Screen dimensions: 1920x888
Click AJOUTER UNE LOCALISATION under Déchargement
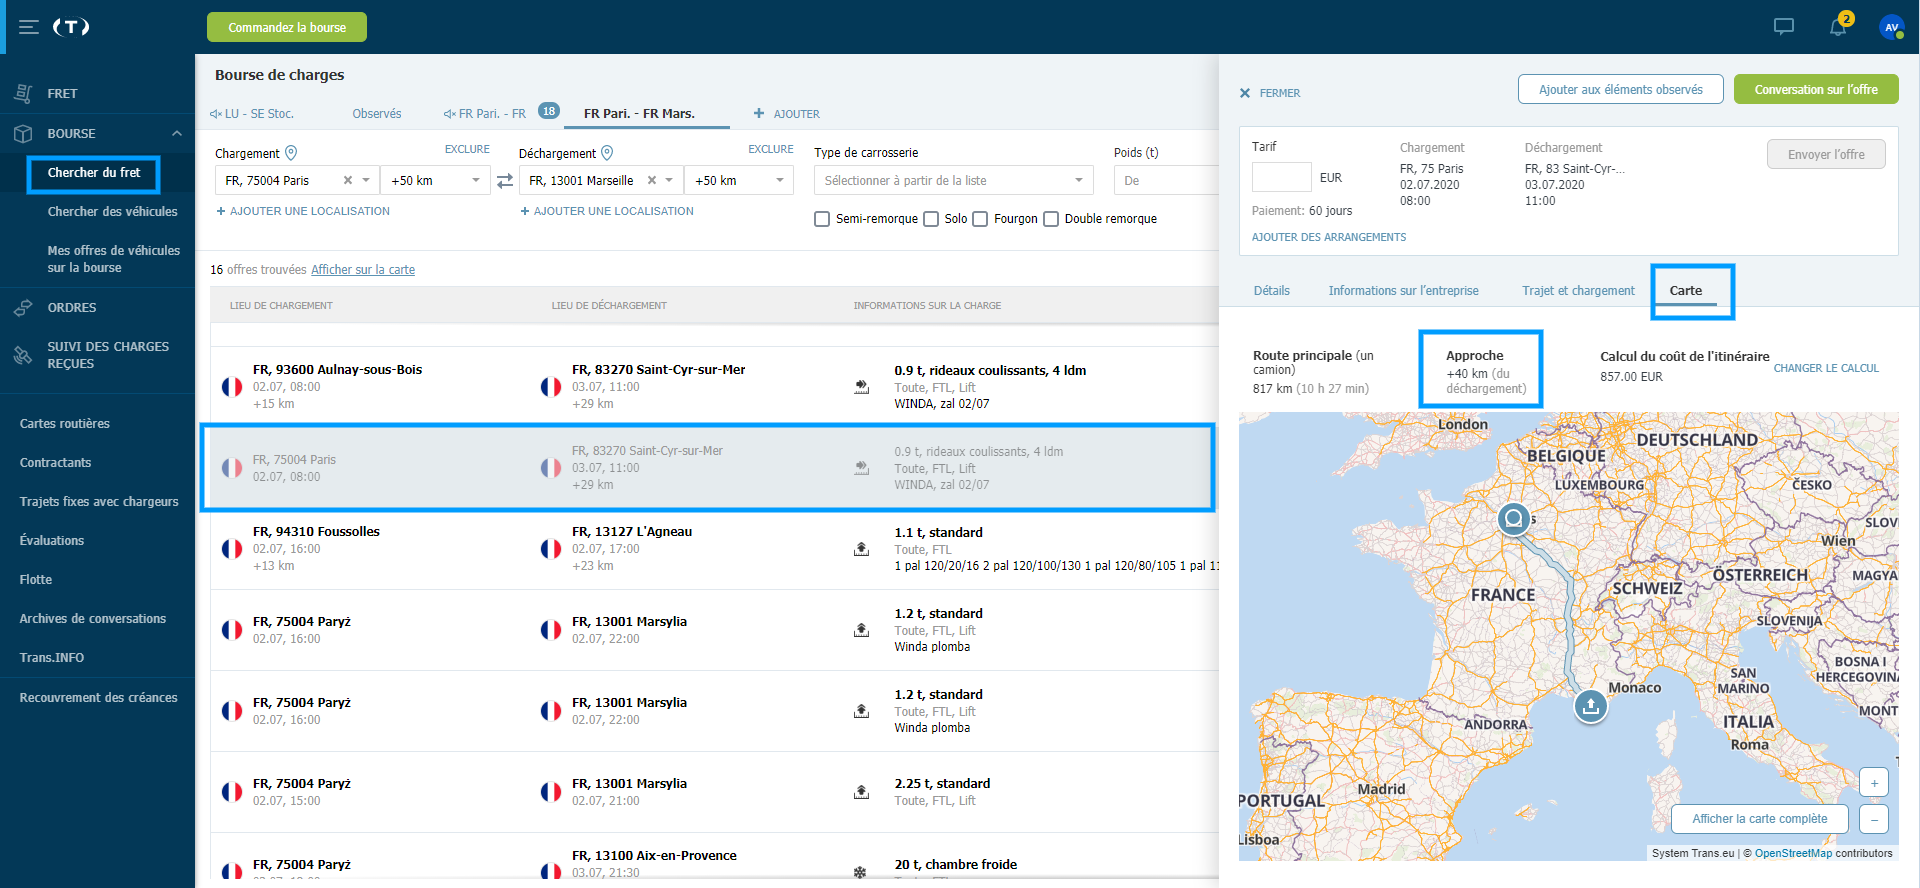(607, 211)
